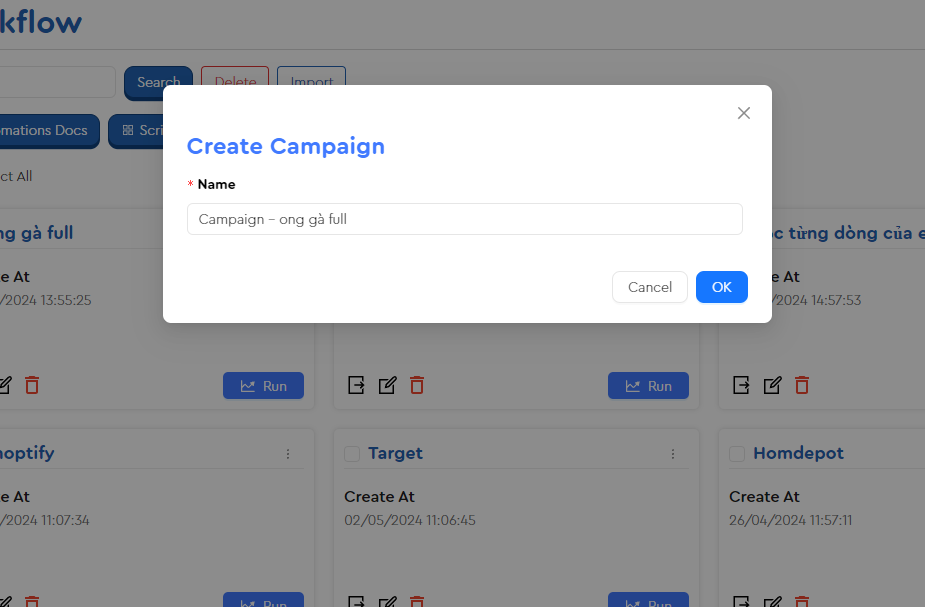Click the Search button
925x607 pixels.
pos(158,83)
